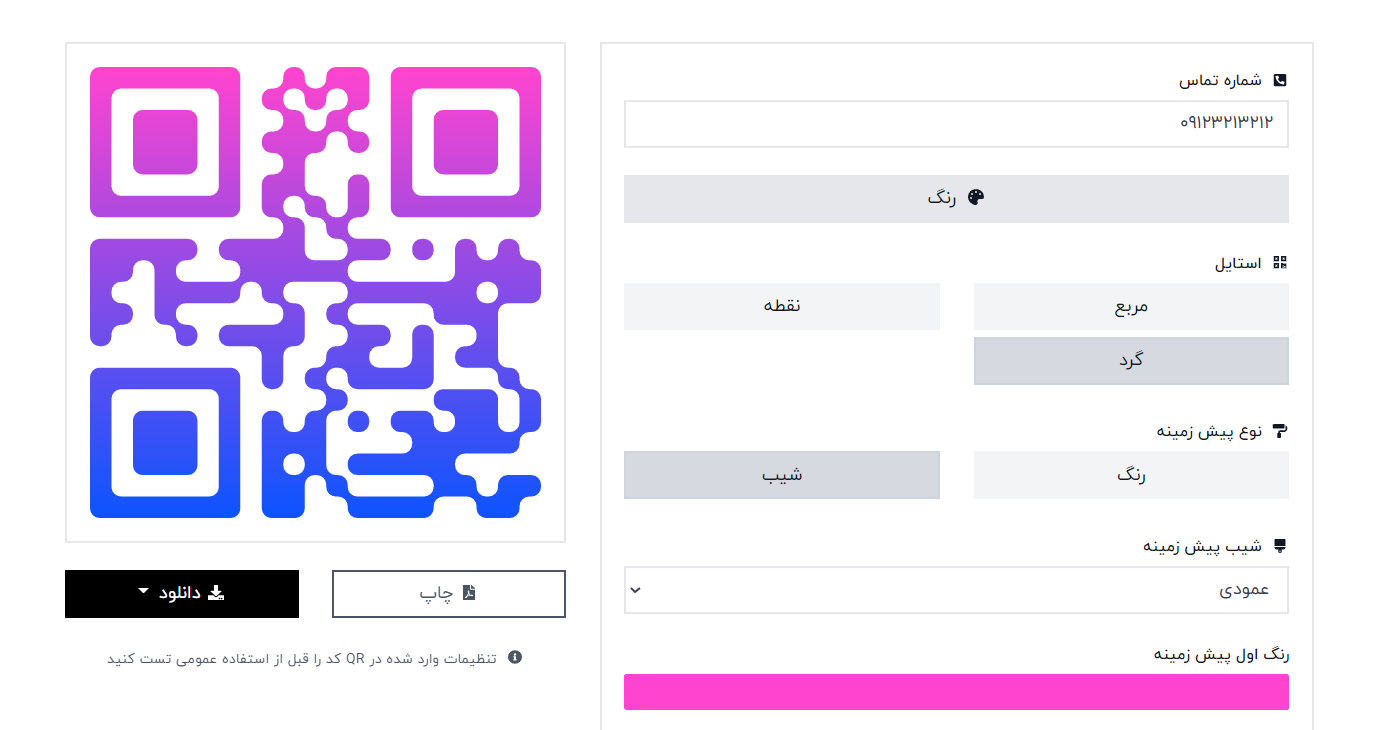Click the phone number input field
1381x730 pixels.
click(x=956, y=124)
